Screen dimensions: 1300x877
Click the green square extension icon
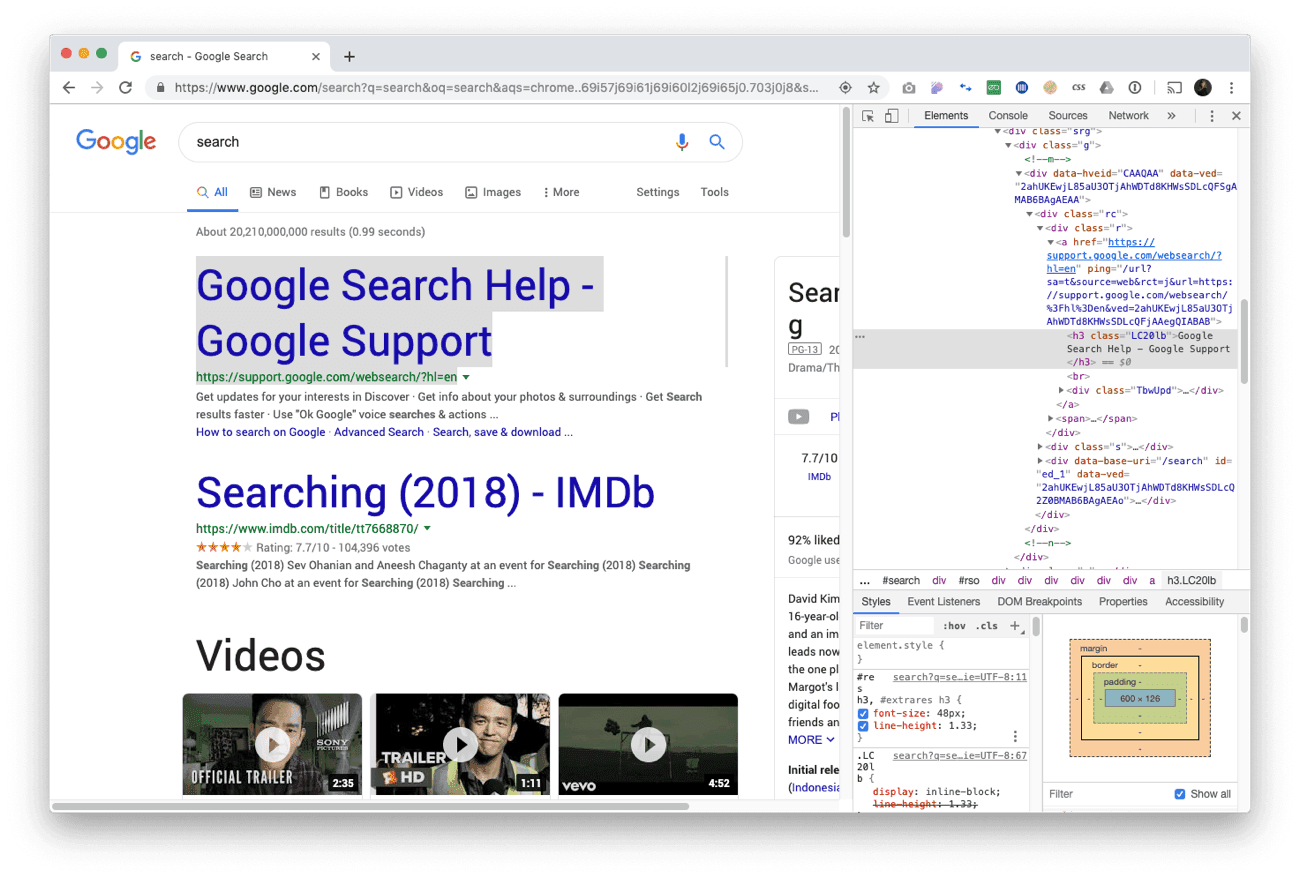point(994,88)
